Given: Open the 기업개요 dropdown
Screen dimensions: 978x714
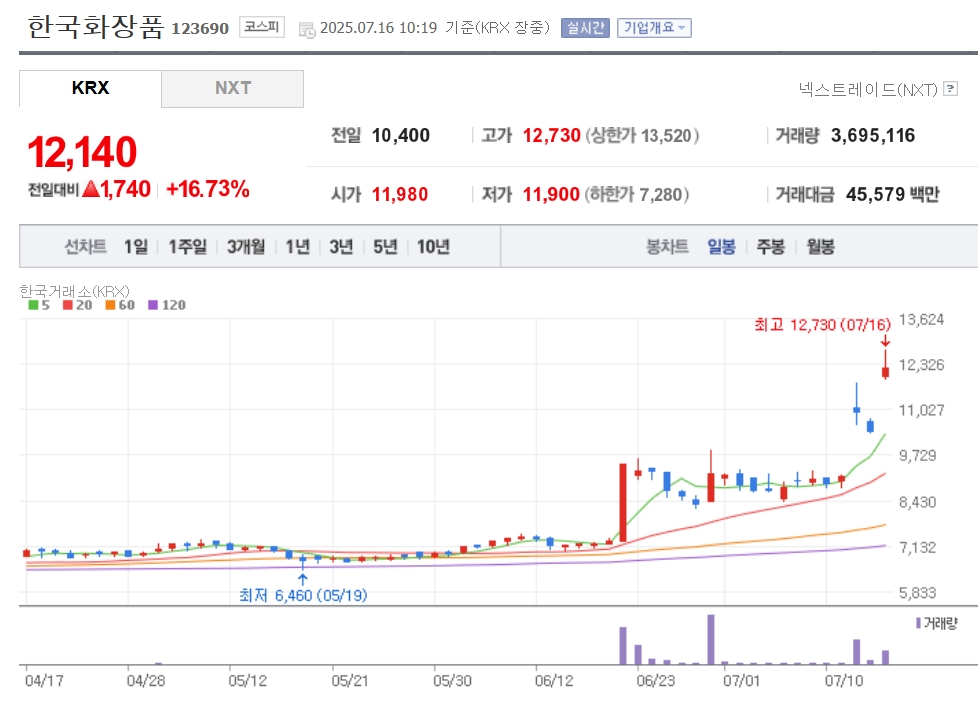Looking at the screenshot, I should (x=654, y=27).
